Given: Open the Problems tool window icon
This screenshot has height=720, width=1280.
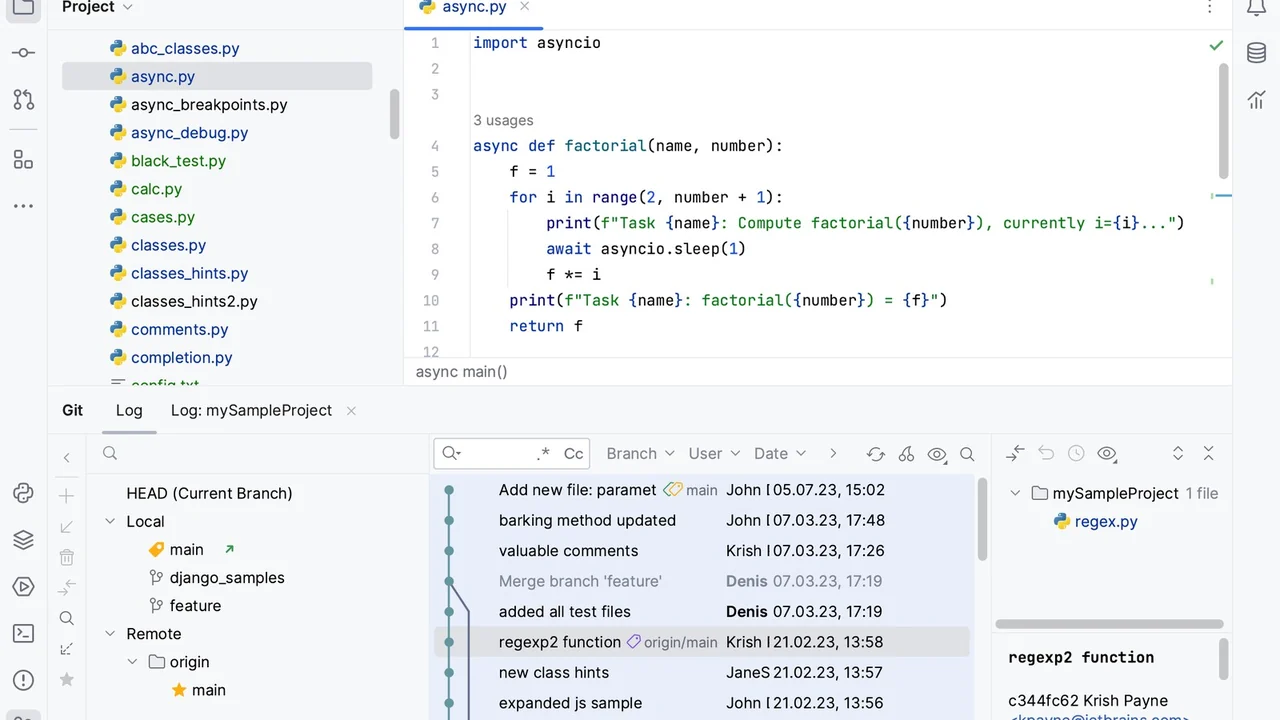Looking at the screenshot, I should click(23, 680).
